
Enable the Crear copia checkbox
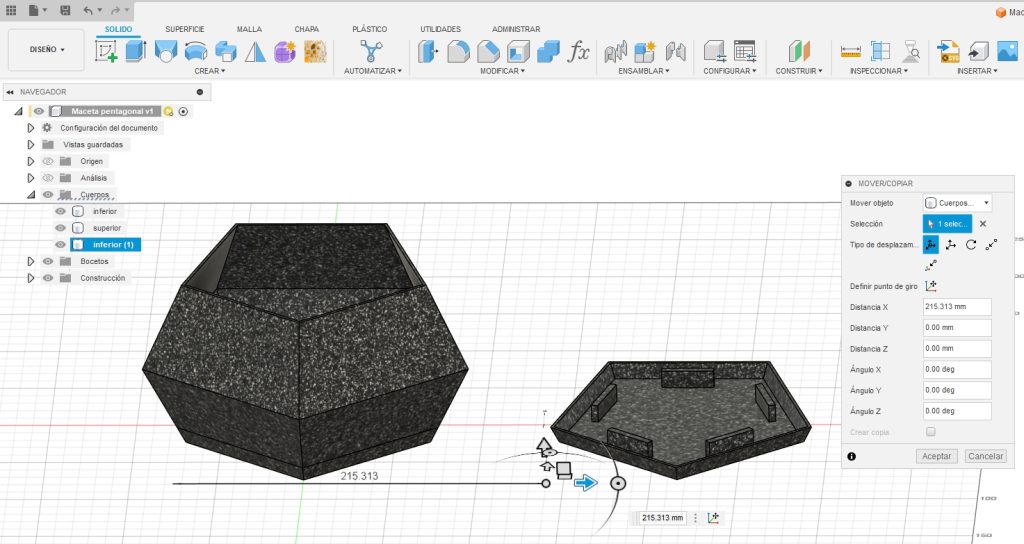click(x=931, y=432)
